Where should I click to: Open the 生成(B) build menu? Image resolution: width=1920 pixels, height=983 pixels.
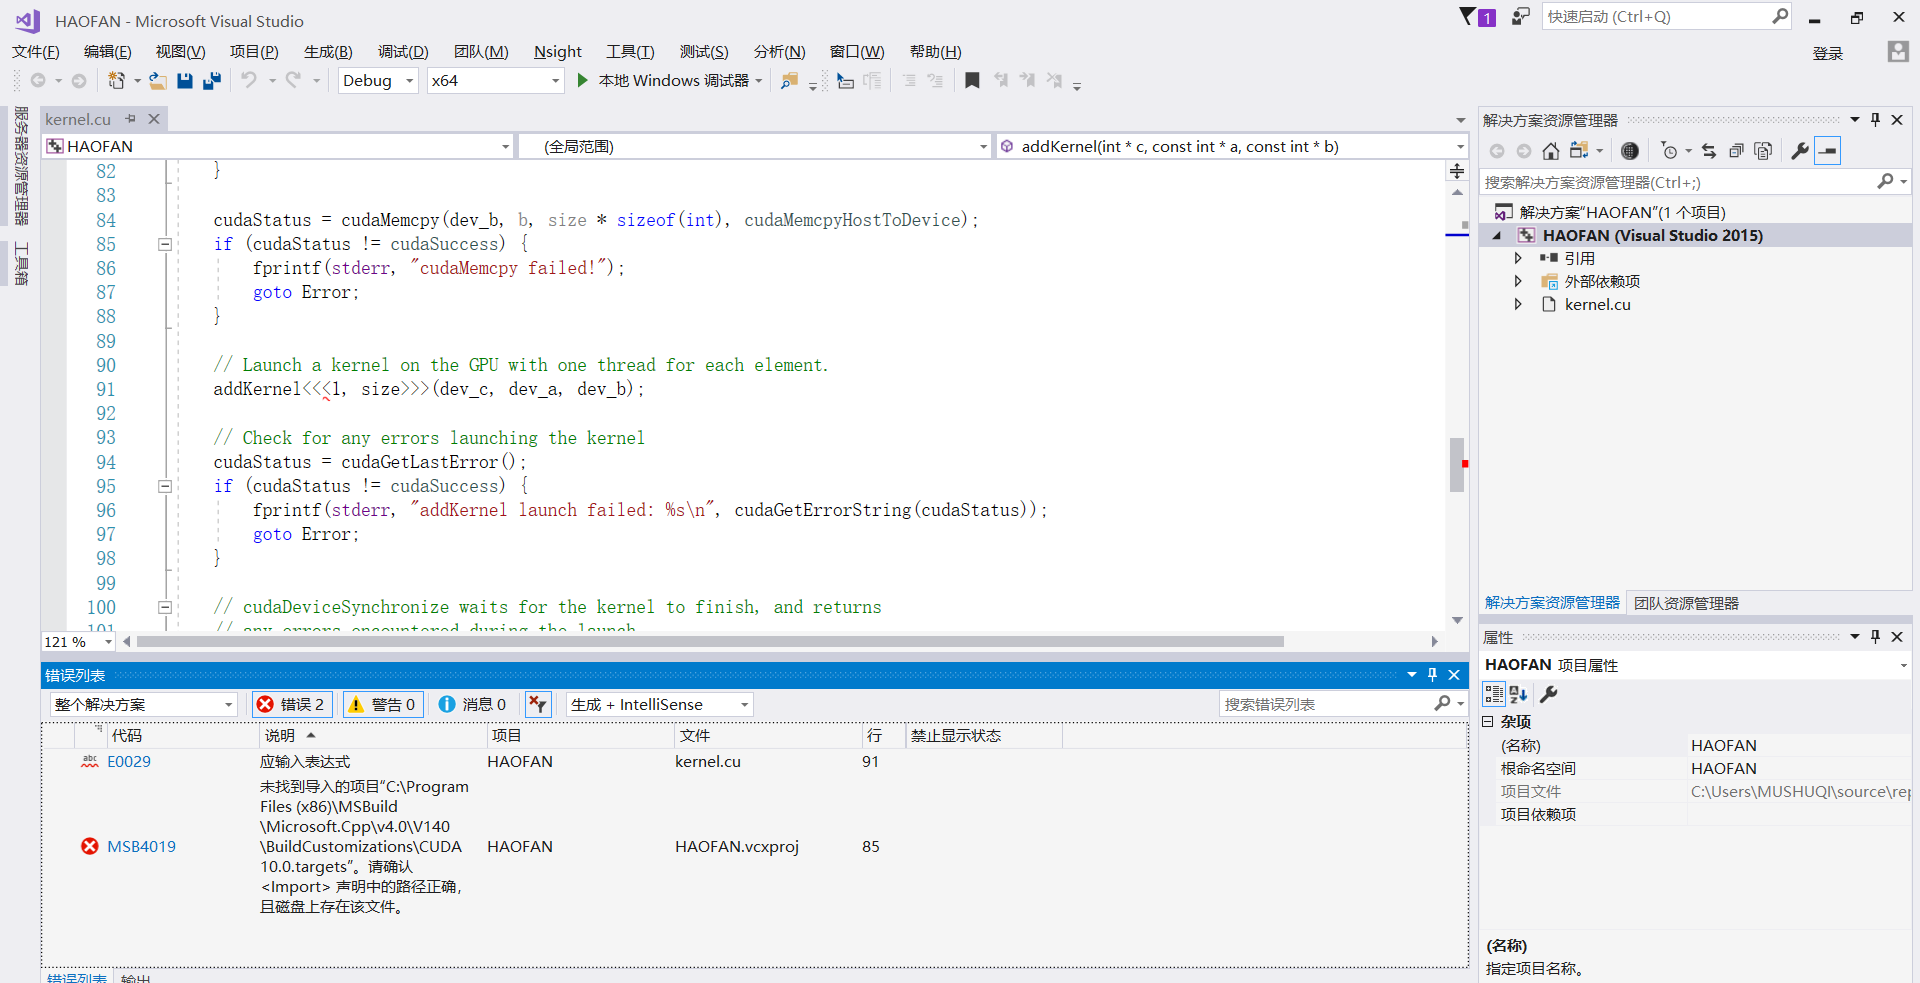coord(328,52)
